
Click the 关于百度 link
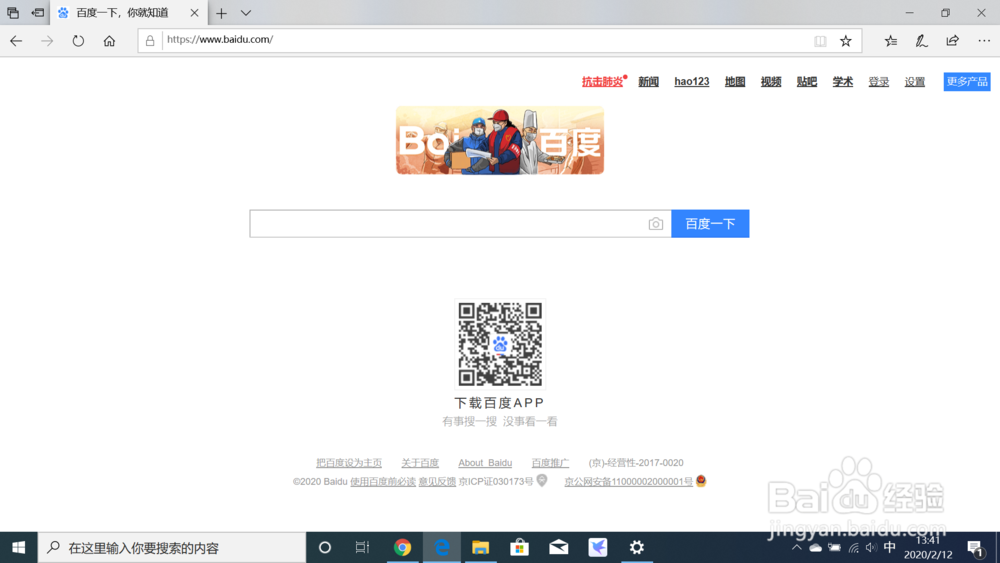[x=420, y=463]
